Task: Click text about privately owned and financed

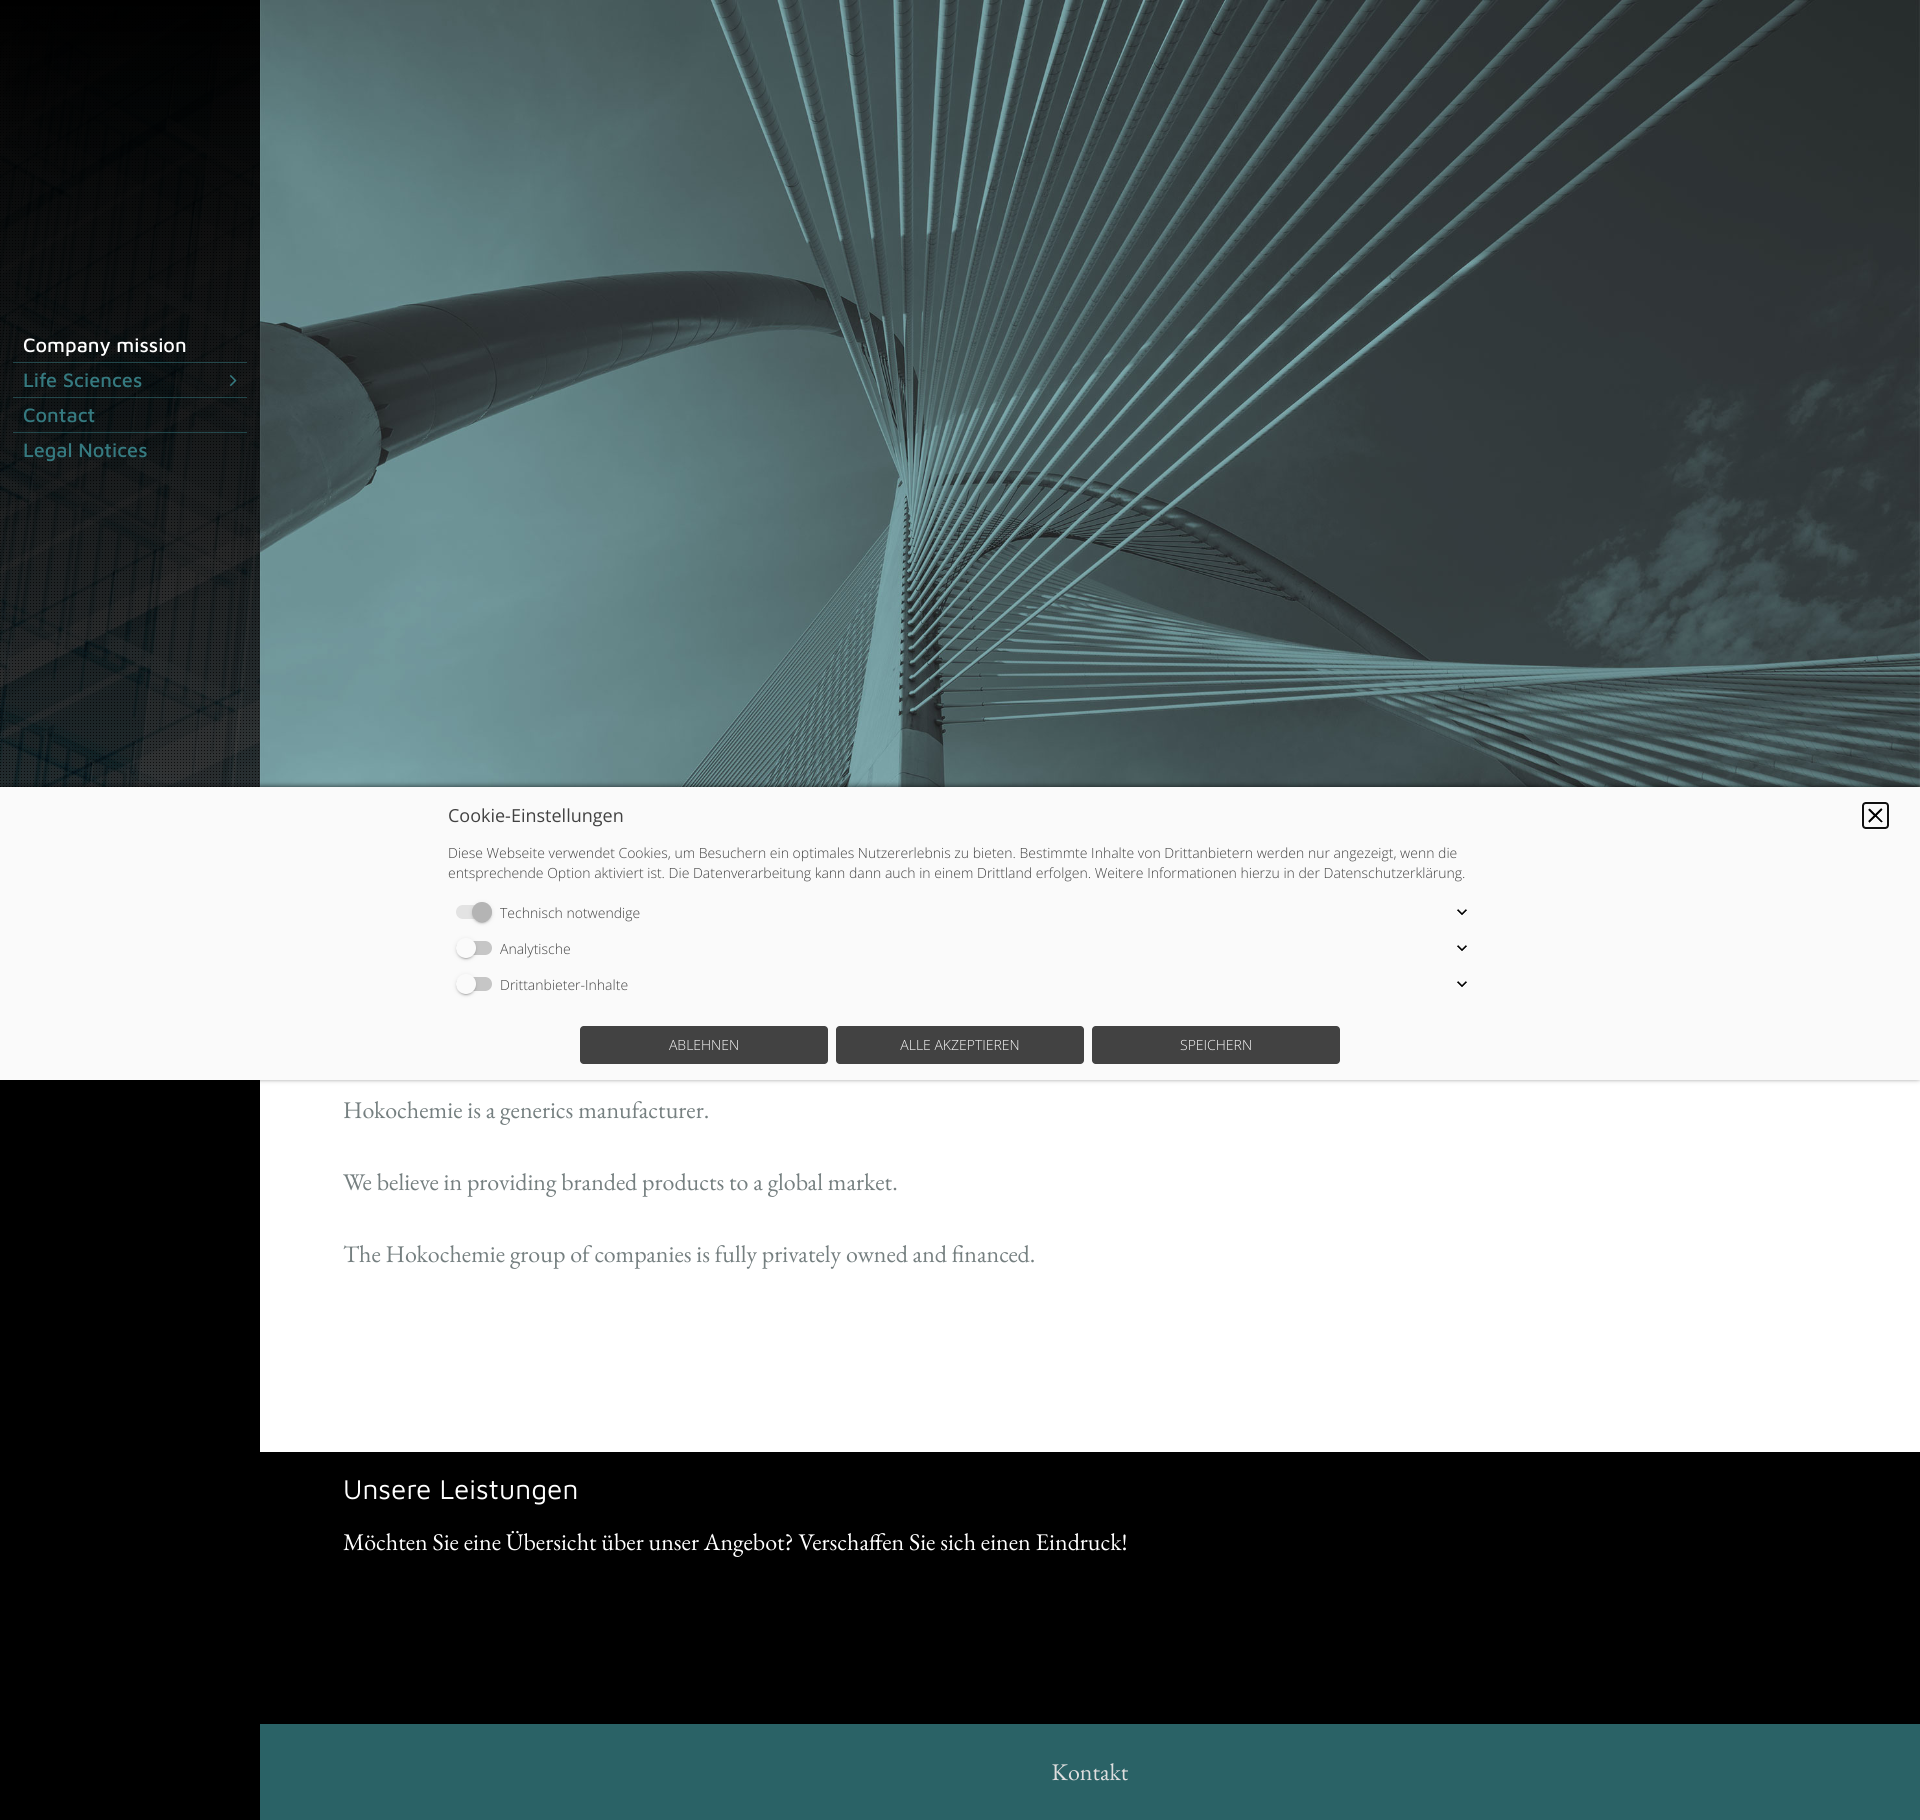Action: pos(689,1255)
